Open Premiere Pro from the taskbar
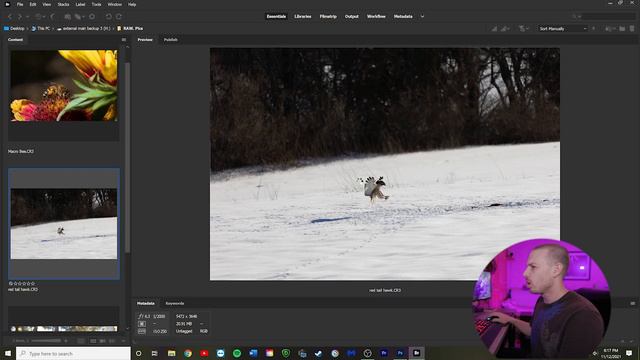This screenshot has height=360, width=640. point(384,353)
